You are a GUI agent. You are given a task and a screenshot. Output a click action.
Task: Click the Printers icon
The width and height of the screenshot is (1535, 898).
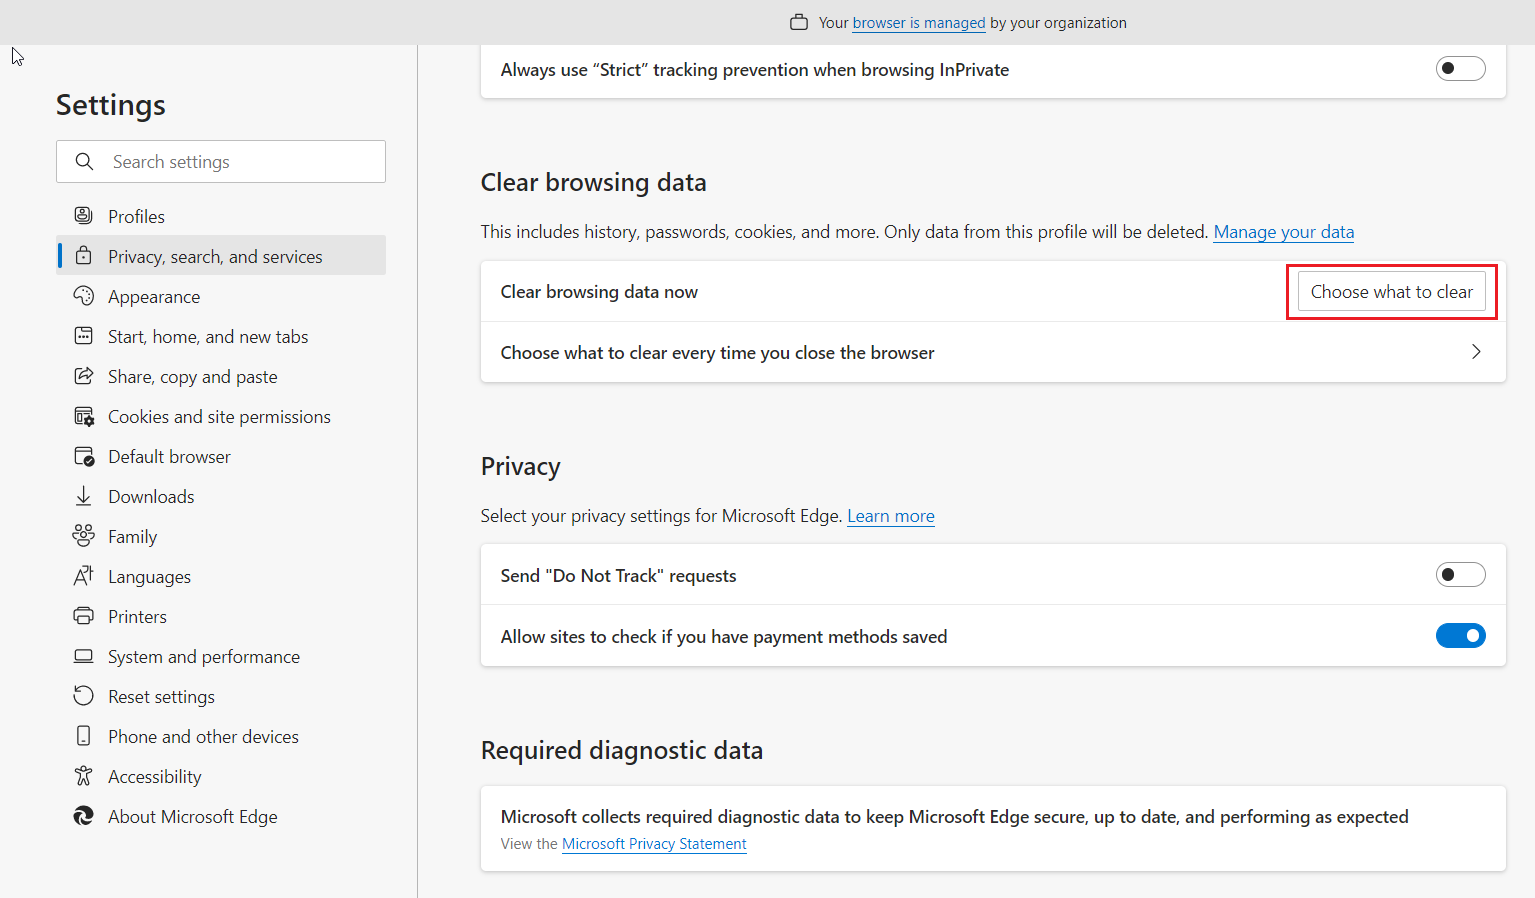(x=84, y=616)
